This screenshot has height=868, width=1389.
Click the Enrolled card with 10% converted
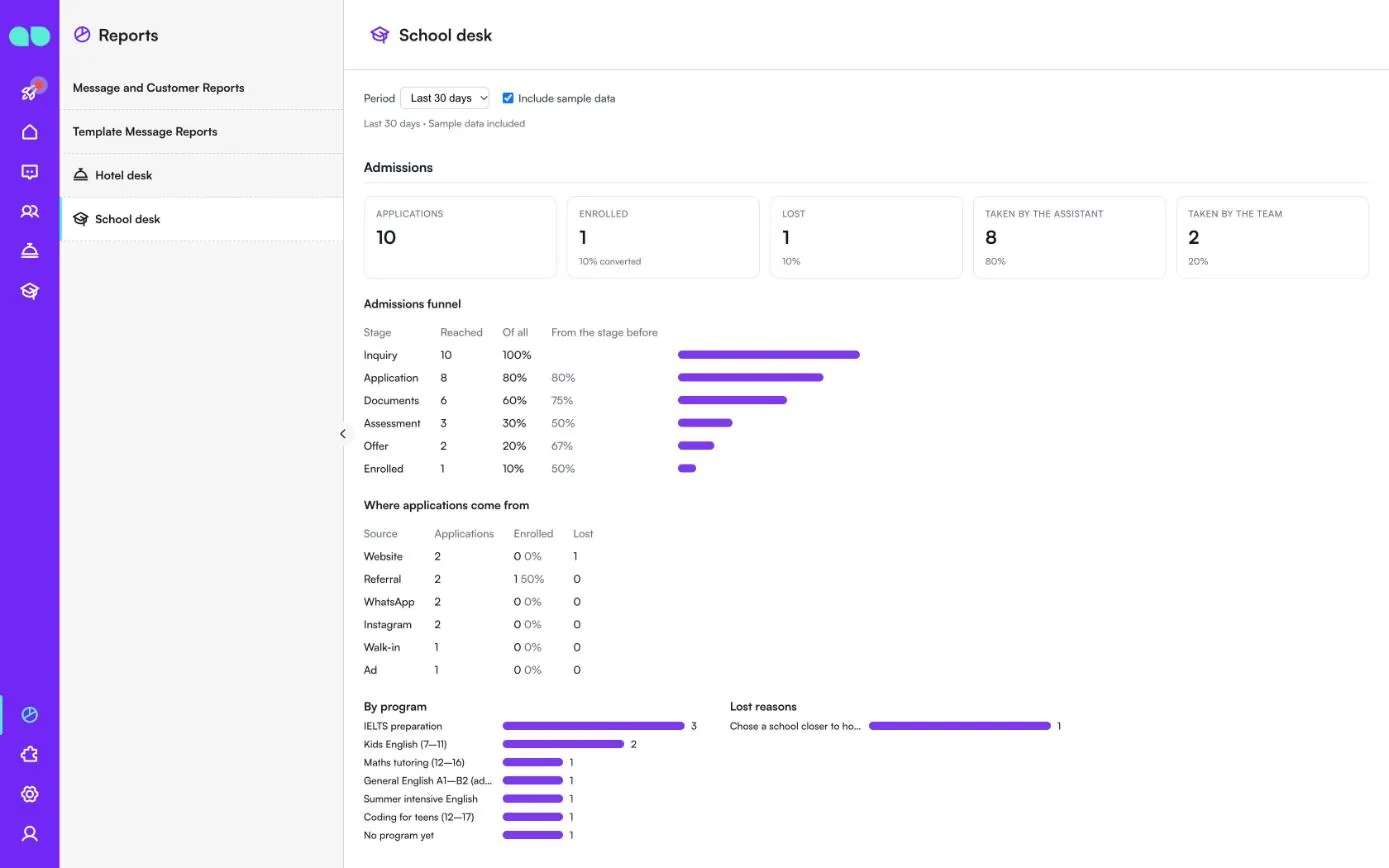663,237
